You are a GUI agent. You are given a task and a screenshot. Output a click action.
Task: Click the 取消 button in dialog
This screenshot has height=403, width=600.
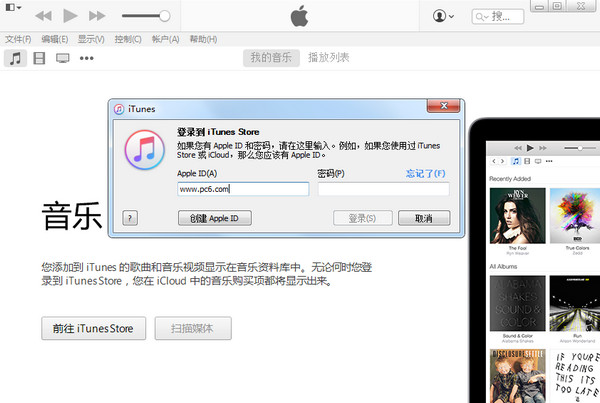416,218
